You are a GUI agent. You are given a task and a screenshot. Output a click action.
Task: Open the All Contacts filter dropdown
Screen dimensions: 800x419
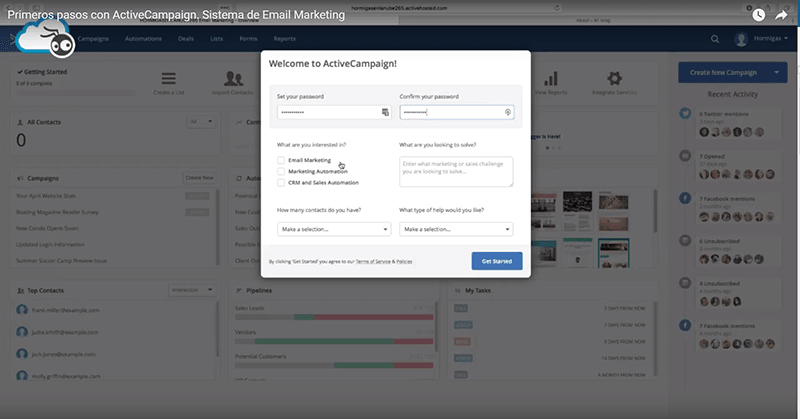coord(201,121)
